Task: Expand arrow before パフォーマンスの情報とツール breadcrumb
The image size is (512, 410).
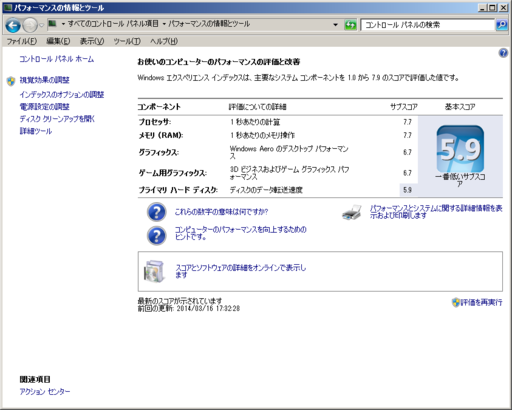Action: tap(164, 24)
